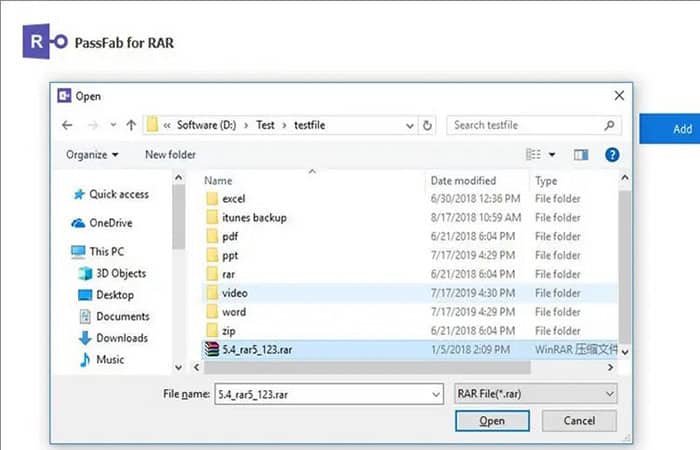Expand the address bar path history
The width and height of the screenshot is (700, 450).
click(x=409, y=126)
